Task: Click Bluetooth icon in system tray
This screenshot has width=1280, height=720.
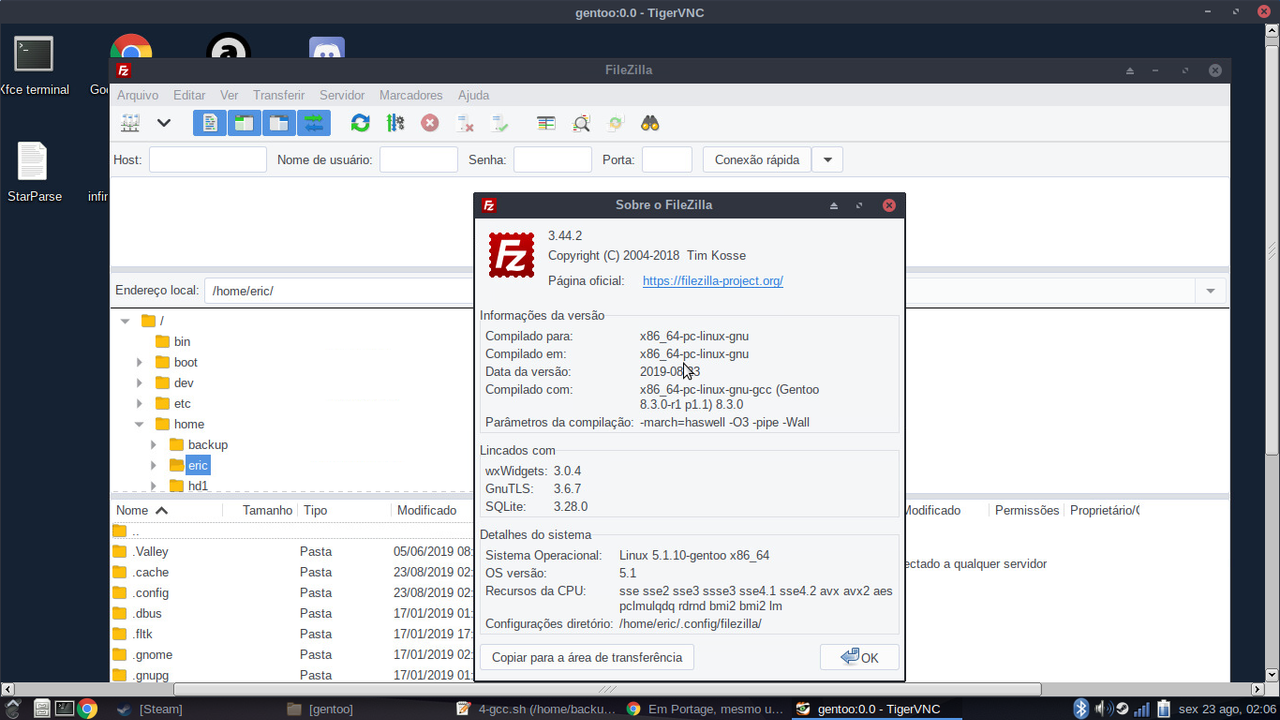Action: click(1080, 709)
